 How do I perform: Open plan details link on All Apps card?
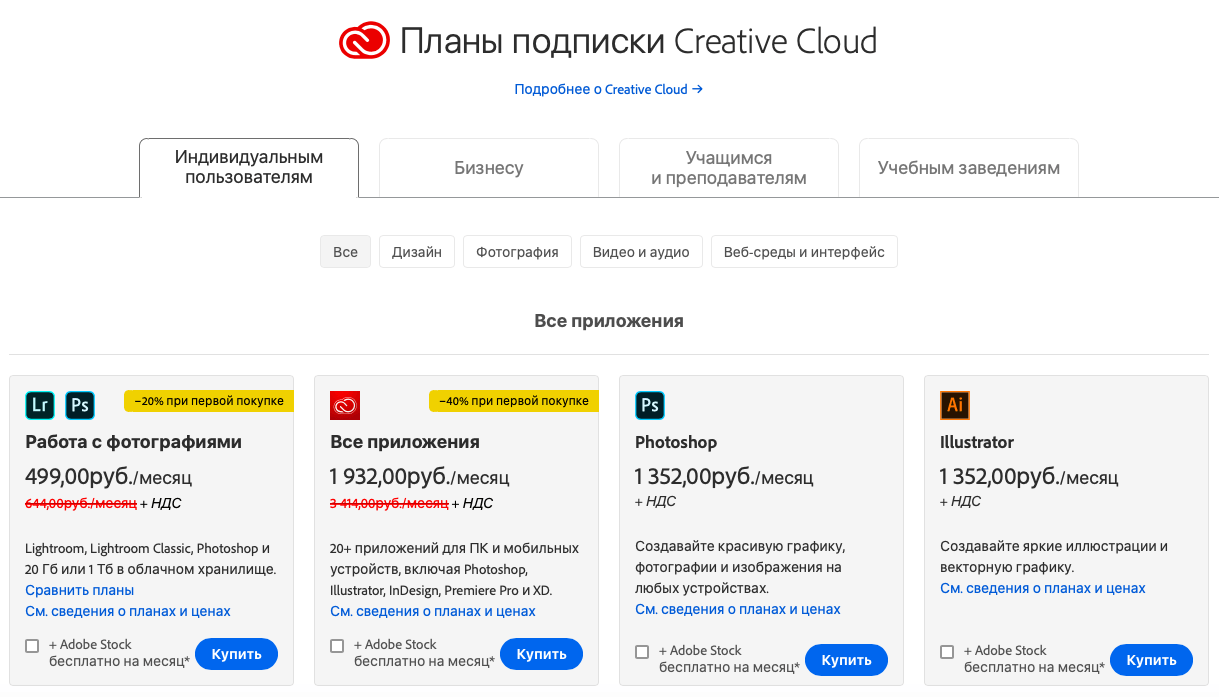pos(433,611)
